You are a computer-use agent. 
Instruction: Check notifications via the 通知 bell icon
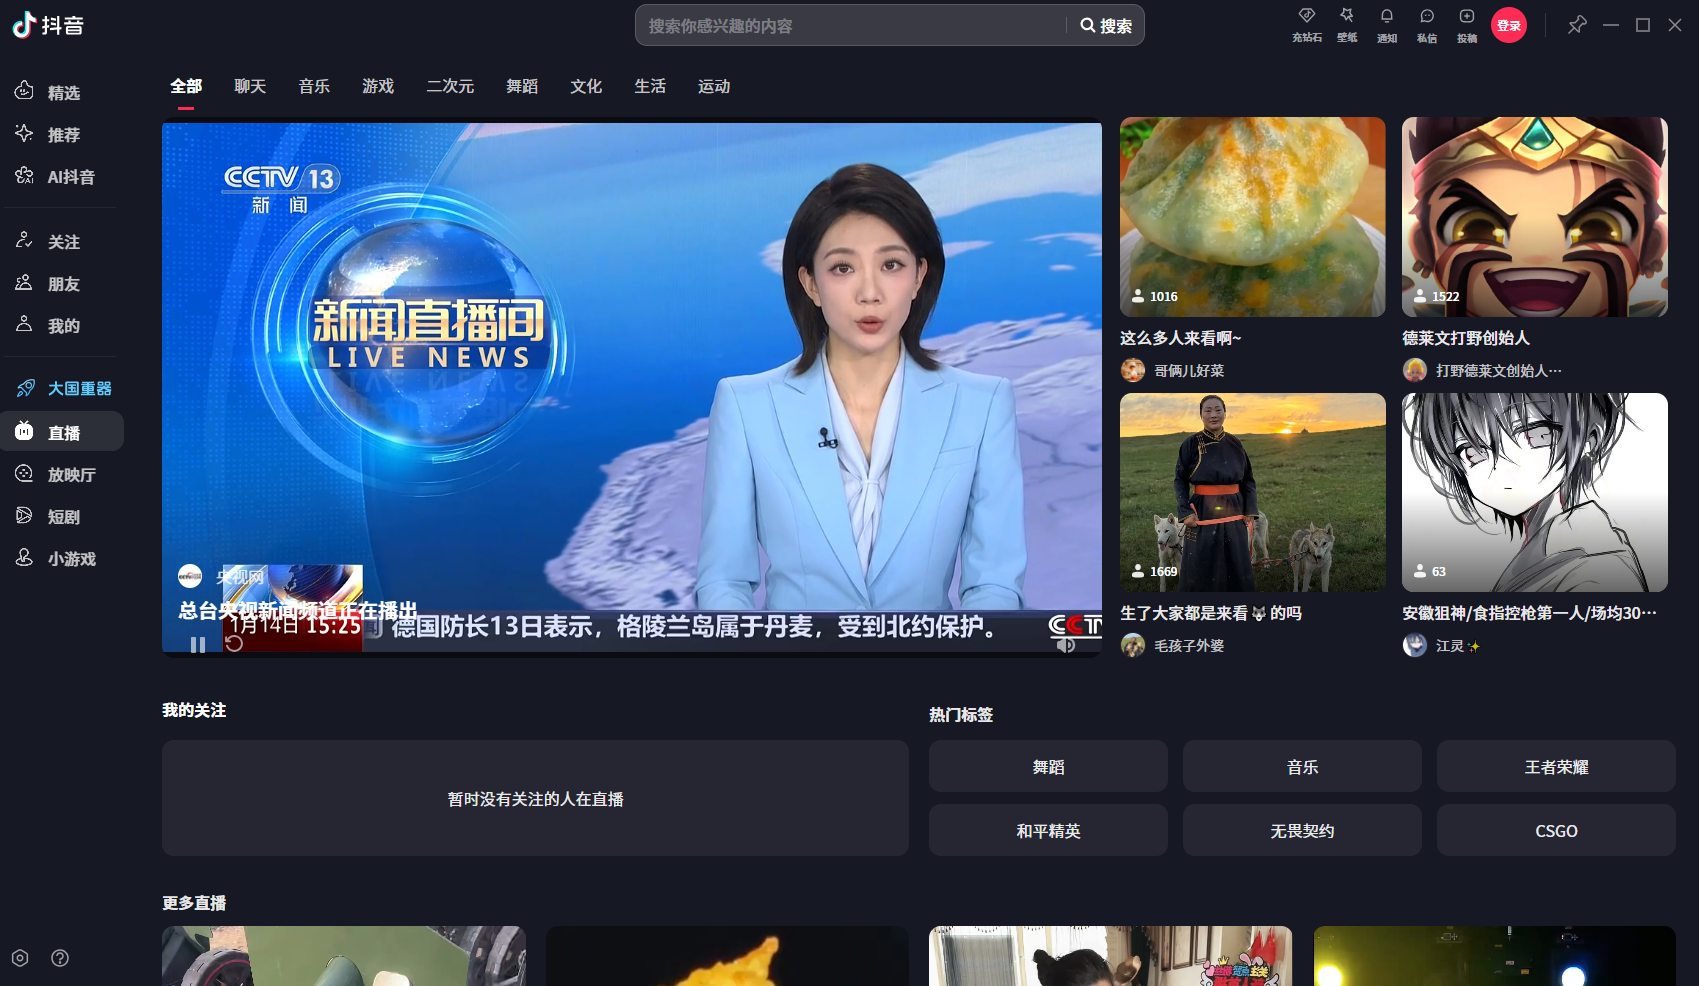tap(1387, 25)
